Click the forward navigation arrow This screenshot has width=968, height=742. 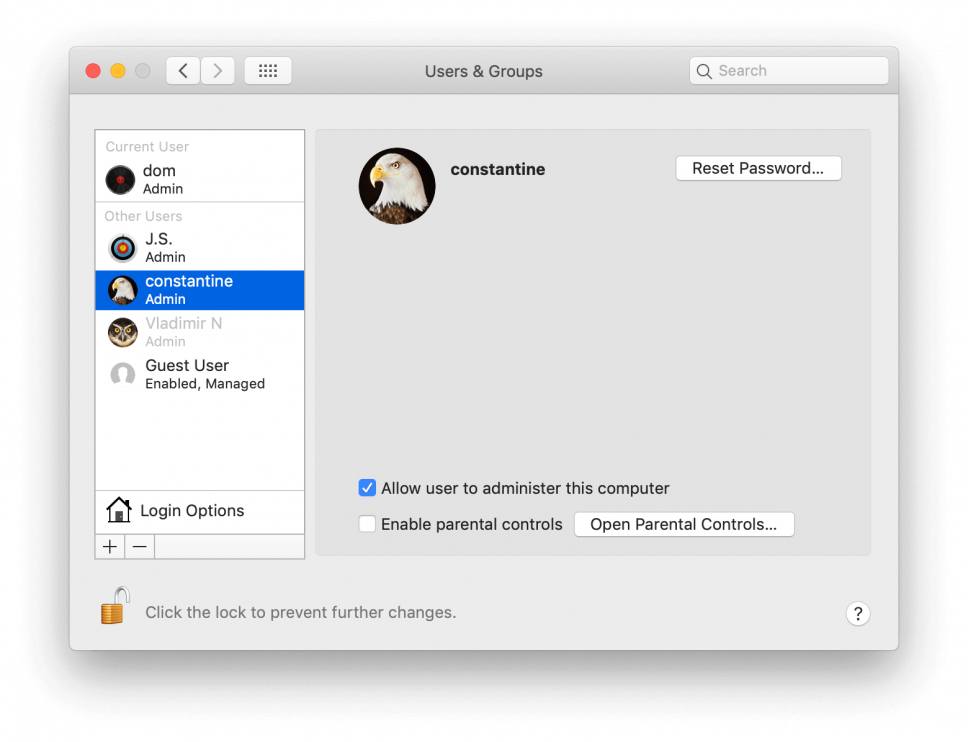point(218,70)
